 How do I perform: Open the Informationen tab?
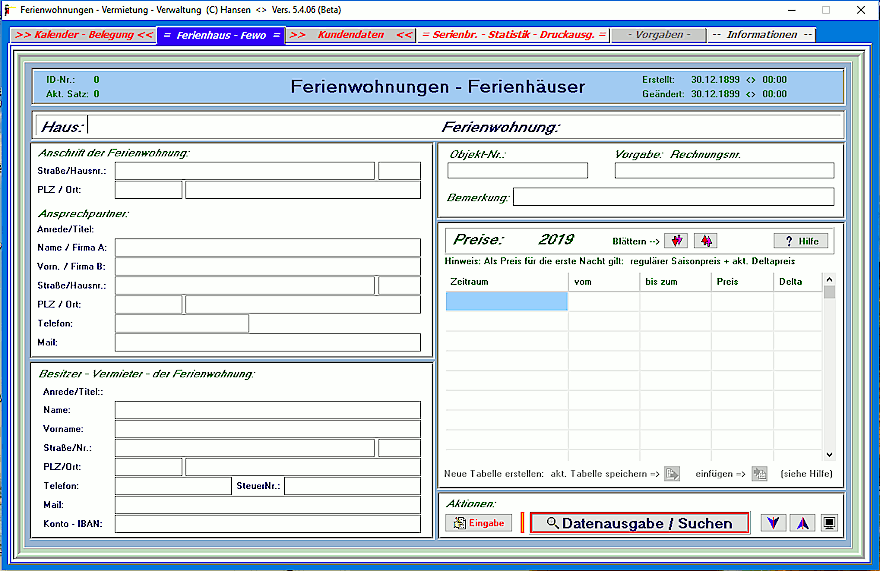(x=761, y=35)
